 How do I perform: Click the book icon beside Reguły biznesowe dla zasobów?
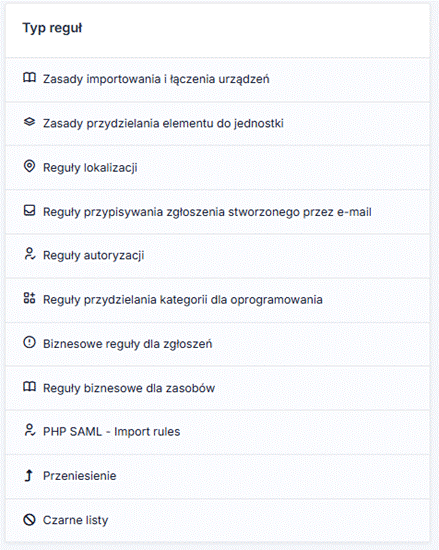click(x=29, y=387)
